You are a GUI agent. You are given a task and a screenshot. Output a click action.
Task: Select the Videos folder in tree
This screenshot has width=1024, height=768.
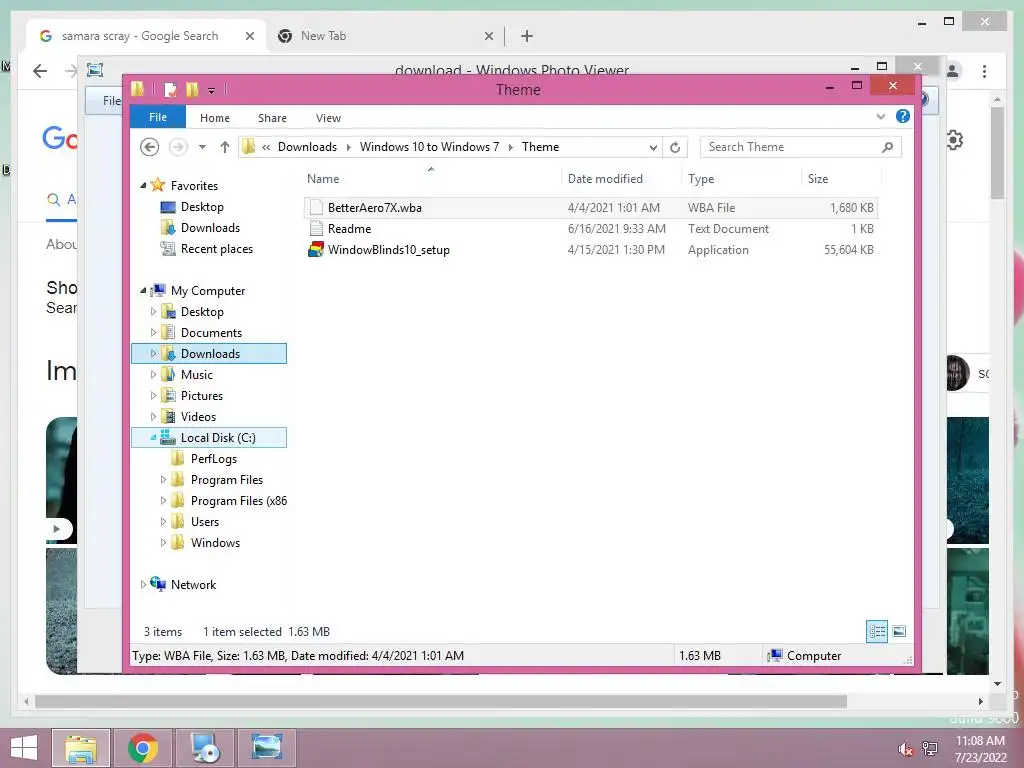198,417
